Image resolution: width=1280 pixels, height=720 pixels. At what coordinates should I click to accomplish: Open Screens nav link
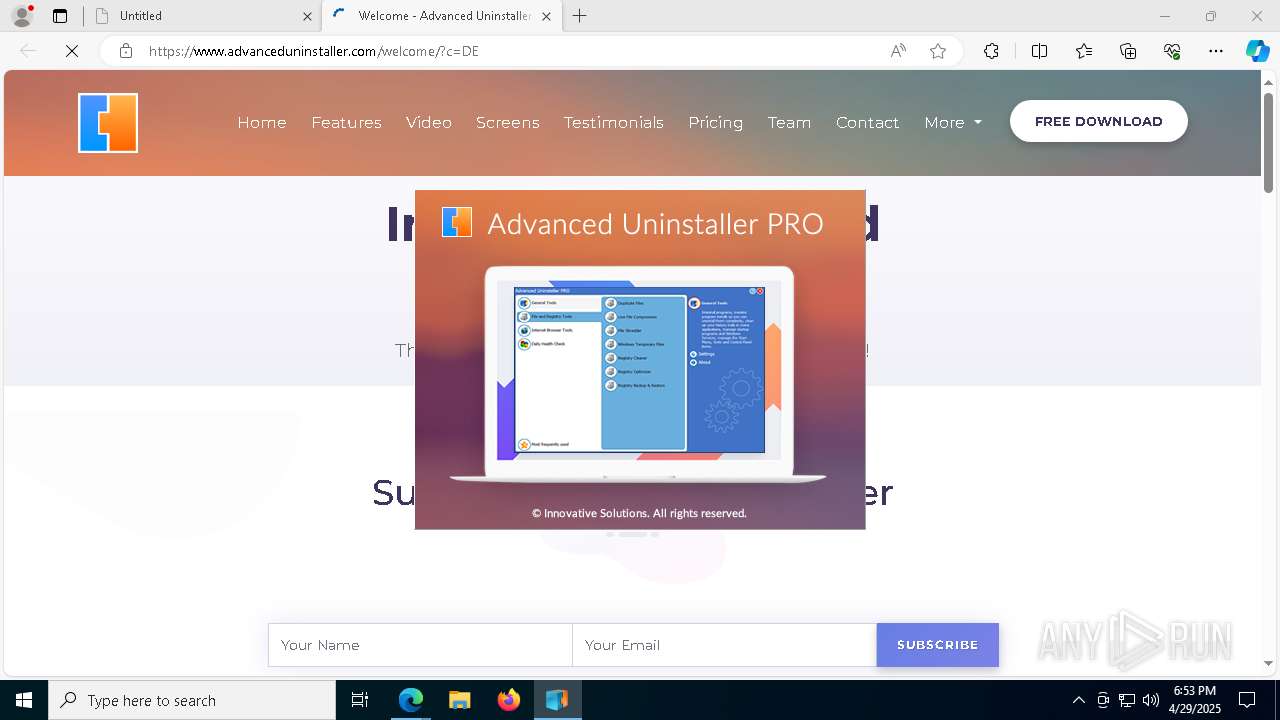point(508,122)
